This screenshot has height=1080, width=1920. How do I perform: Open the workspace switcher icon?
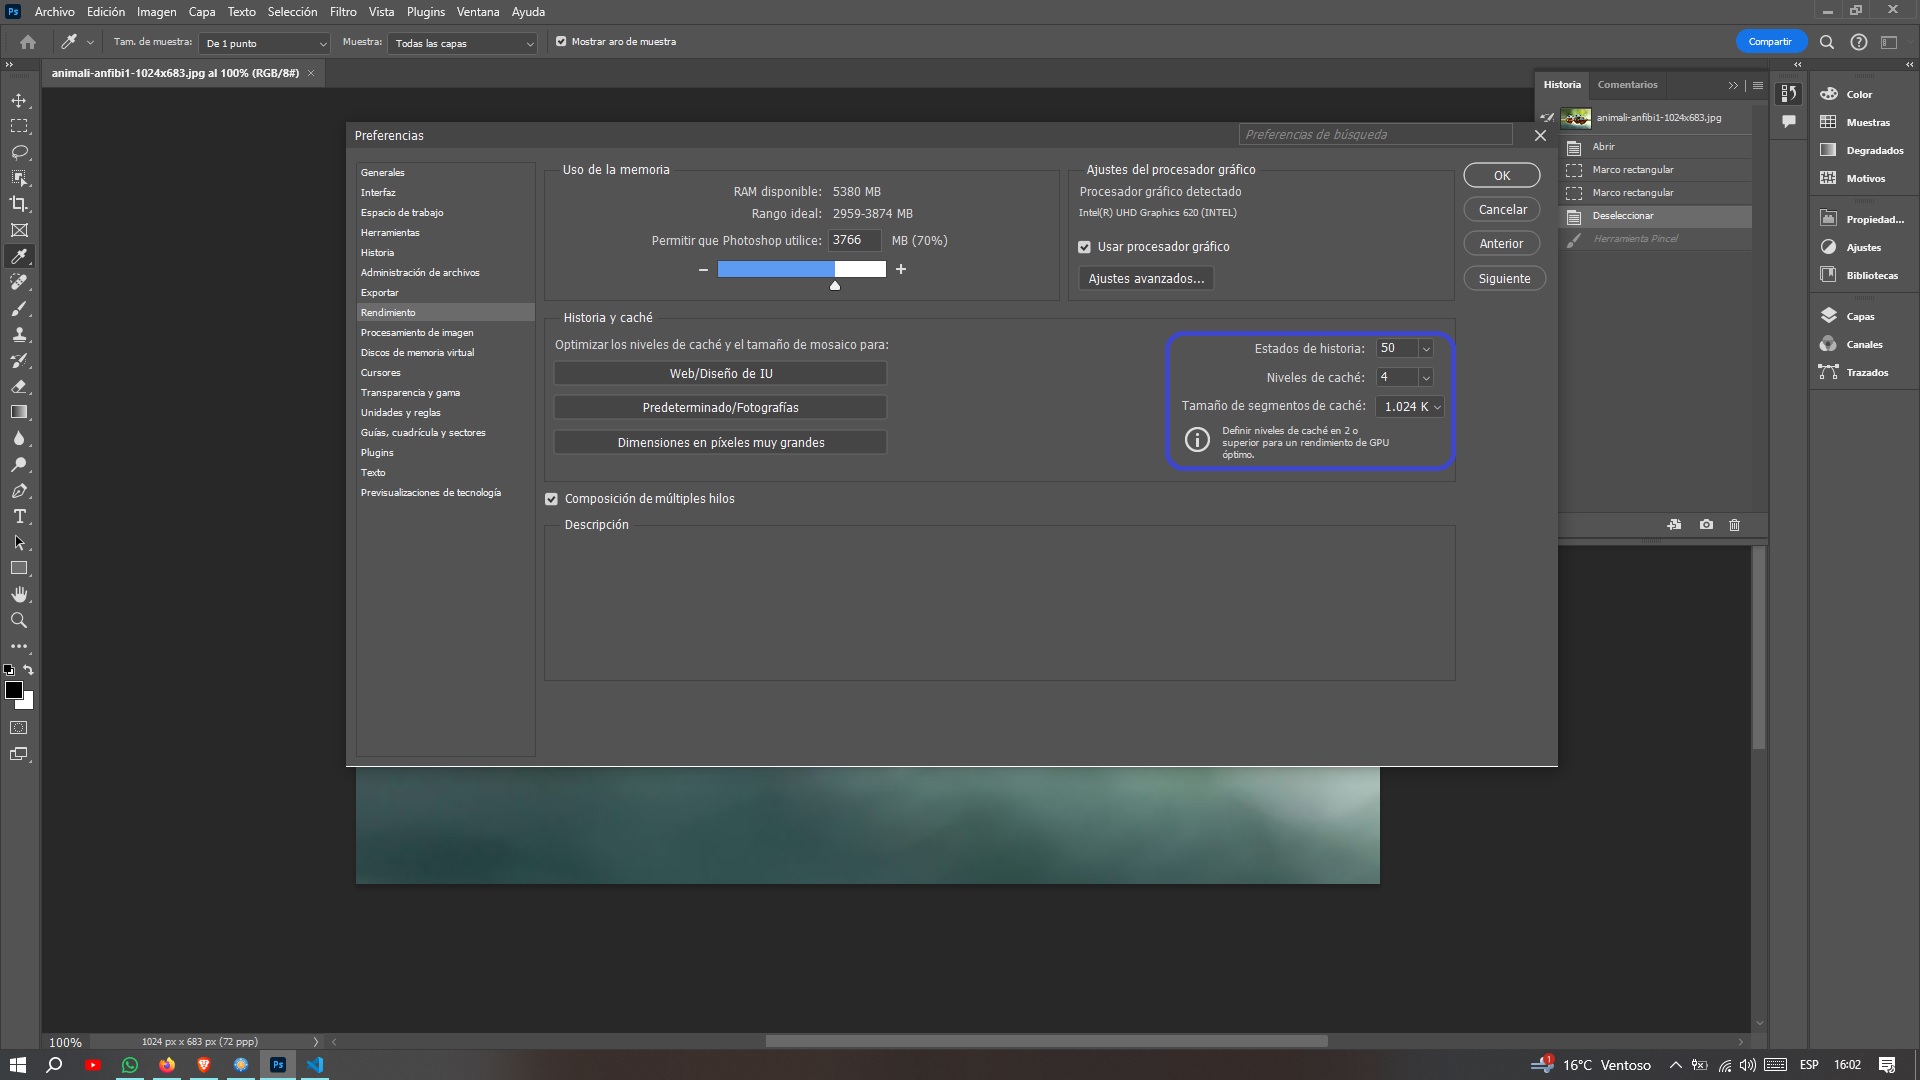pos(1889,42)
